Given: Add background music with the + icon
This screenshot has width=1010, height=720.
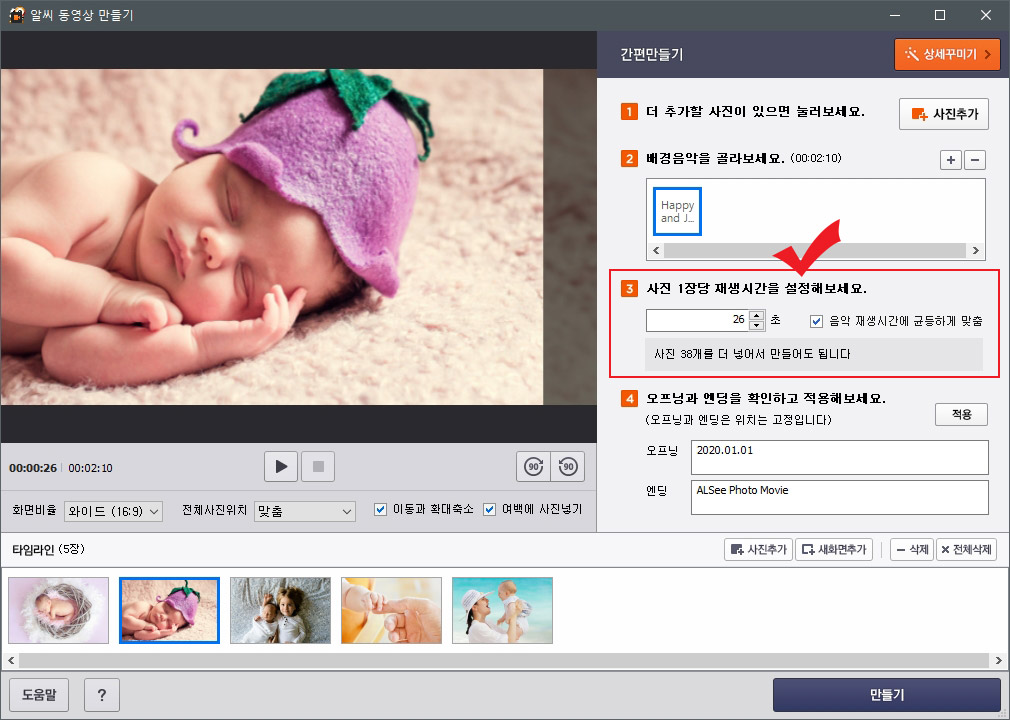Looking at the screenshot, I should 950,160.
